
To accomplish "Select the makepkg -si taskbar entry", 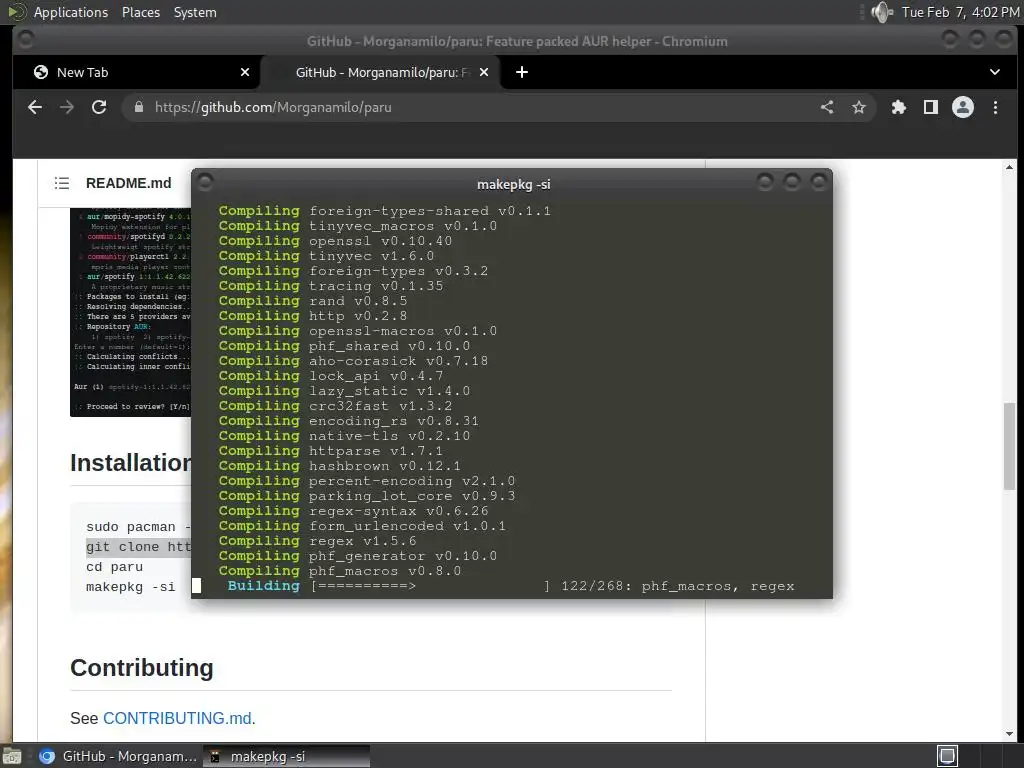I will tap(286, 756).
